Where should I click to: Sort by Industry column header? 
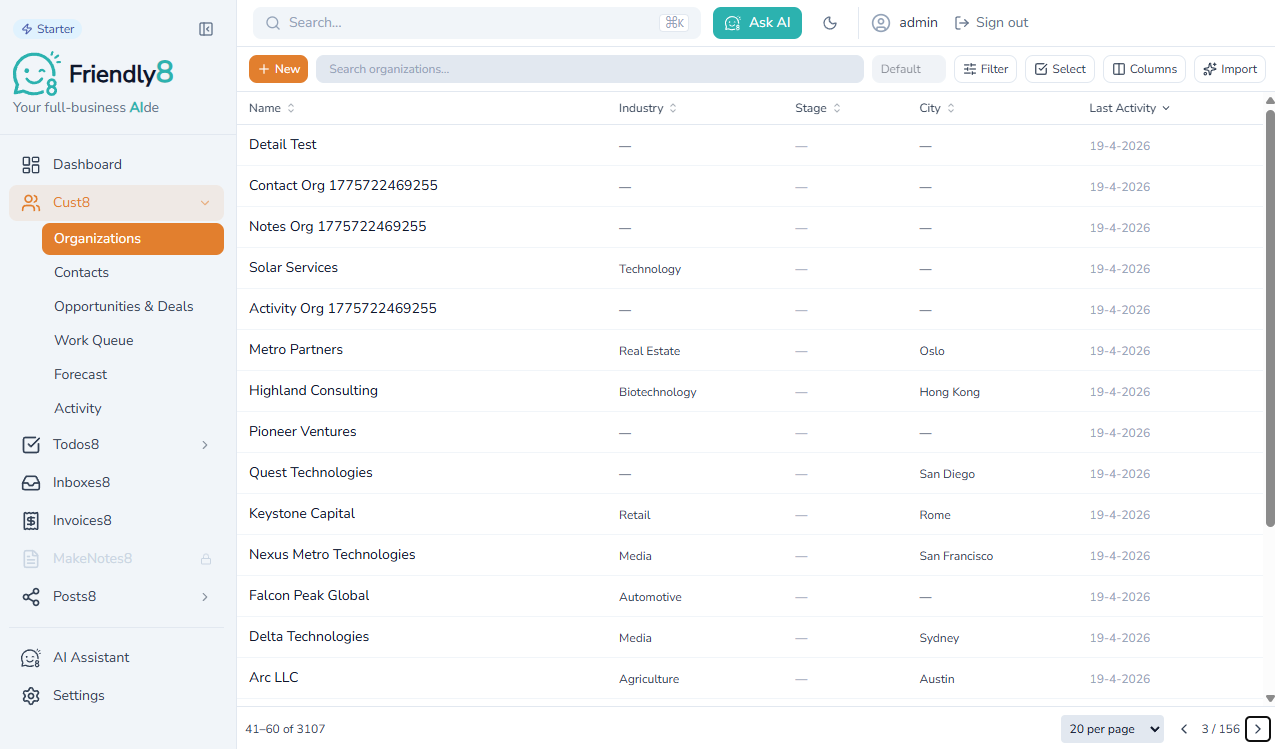tap(648, 108)
